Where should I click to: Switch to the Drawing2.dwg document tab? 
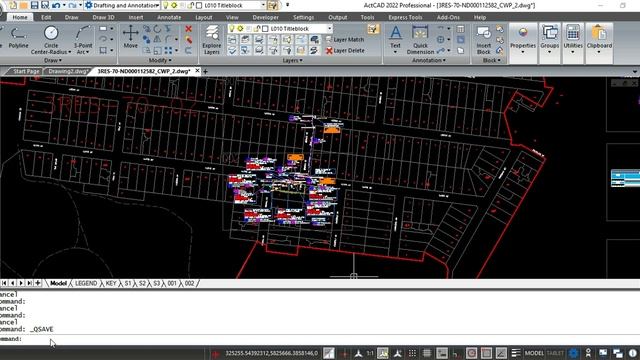(x=67, y=71)
